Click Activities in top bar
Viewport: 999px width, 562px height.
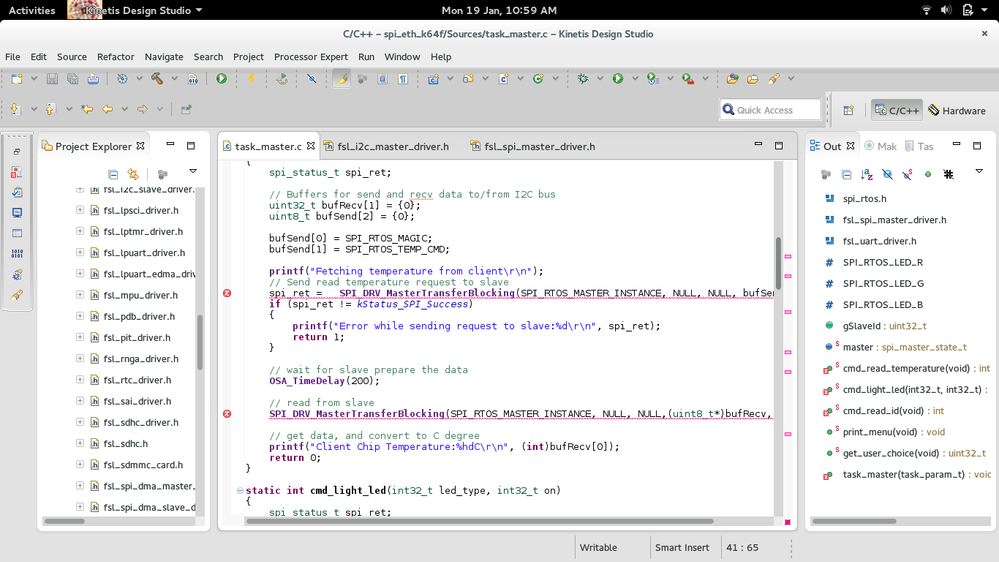[32, 10]
